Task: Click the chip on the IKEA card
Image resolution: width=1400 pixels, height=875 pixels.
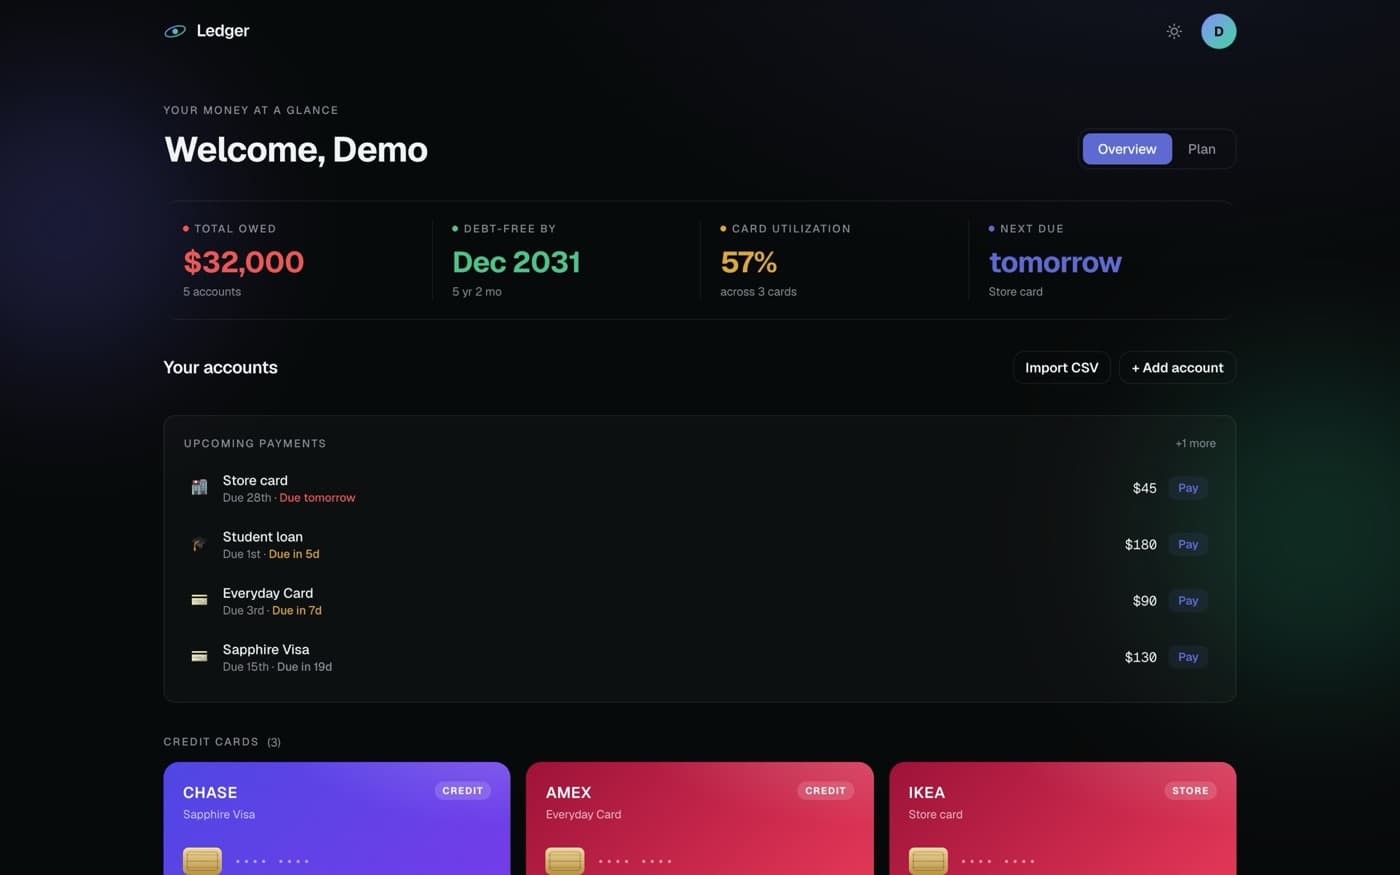Action: (x=928, y=861)
